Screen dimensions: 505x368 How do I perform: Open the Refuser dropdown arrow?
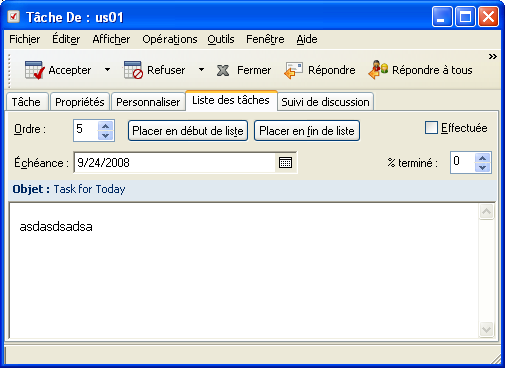[x=201, y=70]
